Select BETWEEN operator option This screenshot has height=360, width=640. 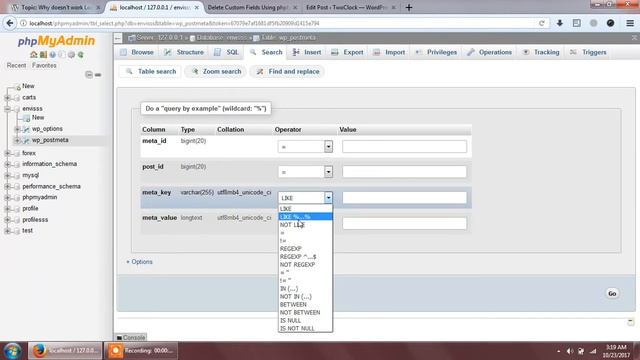[x=305, y=304]
